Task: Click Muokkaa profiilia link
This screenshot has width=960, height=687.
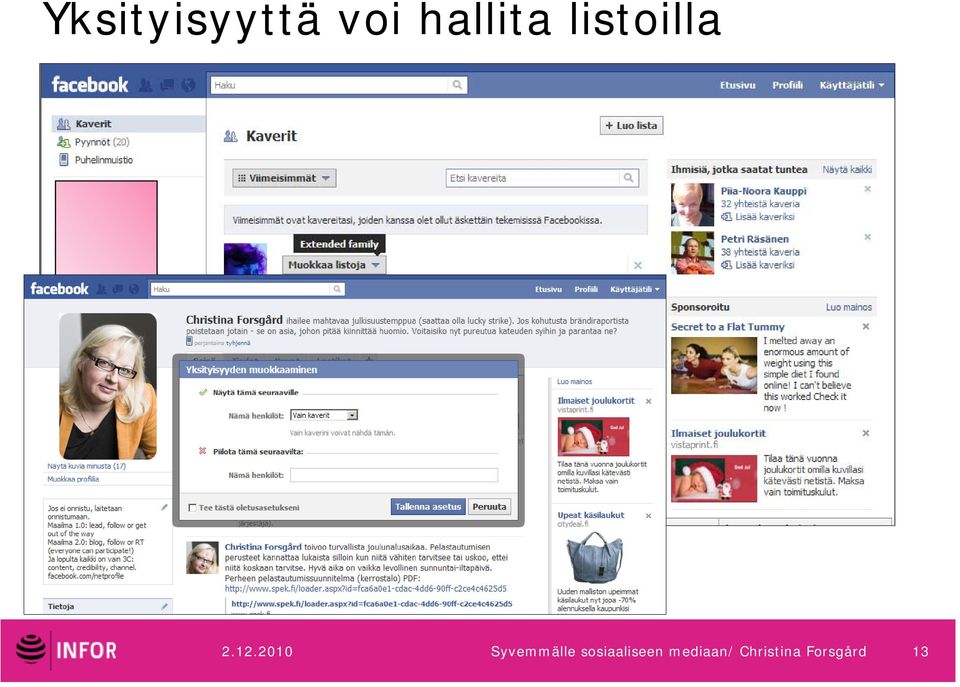Action: pos(73,479)
